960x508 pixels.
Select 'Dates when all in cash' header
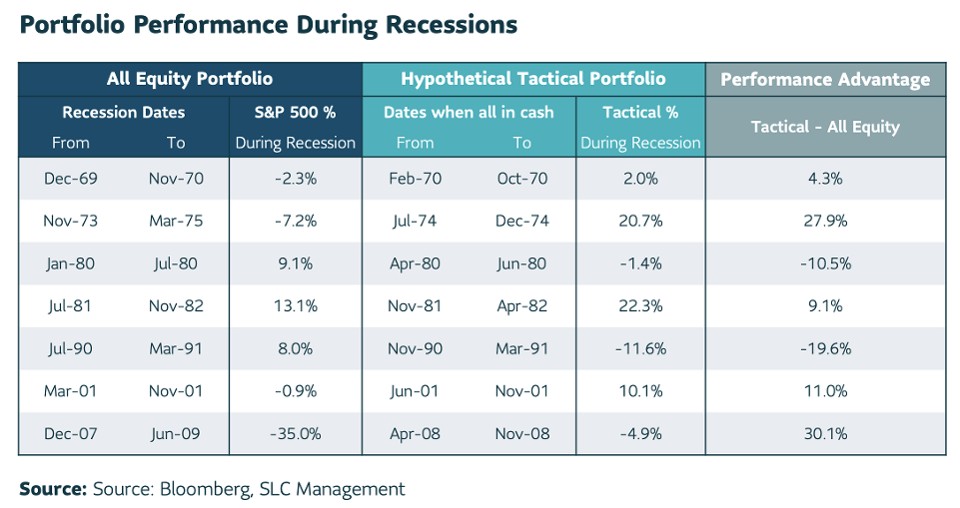[468, 112]
